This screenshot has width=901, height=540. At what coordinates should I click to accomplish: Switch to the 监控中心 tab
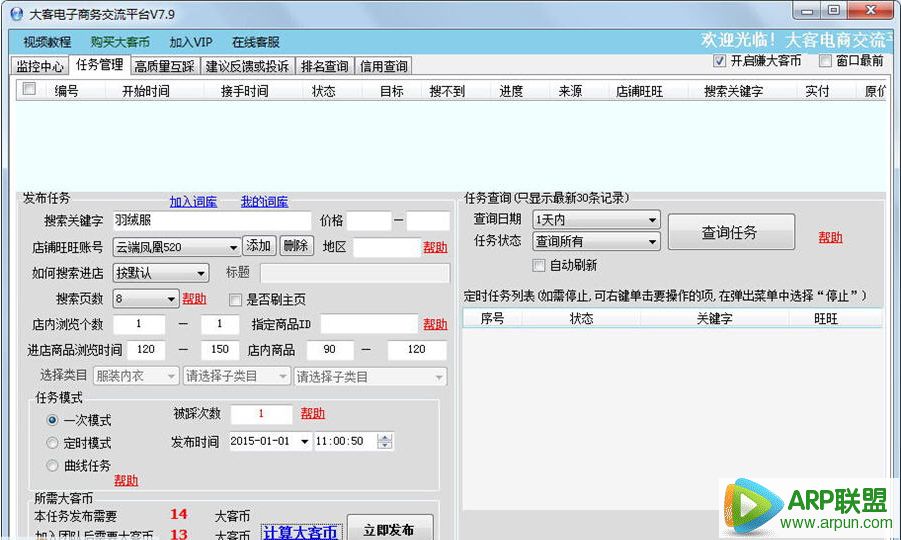click(x=40, y=66)
